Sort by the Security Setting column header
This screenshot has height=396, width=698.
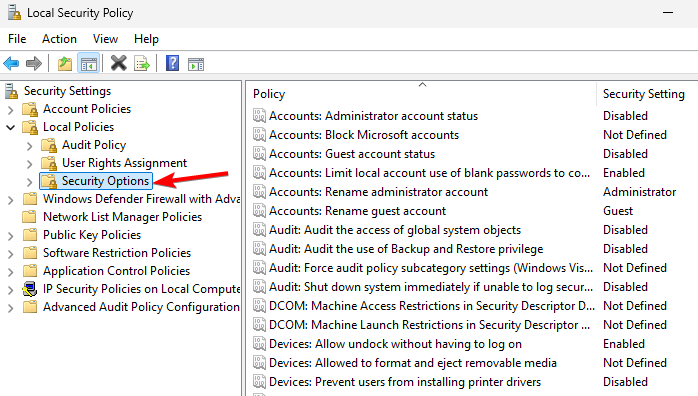[x=644, y=94]
